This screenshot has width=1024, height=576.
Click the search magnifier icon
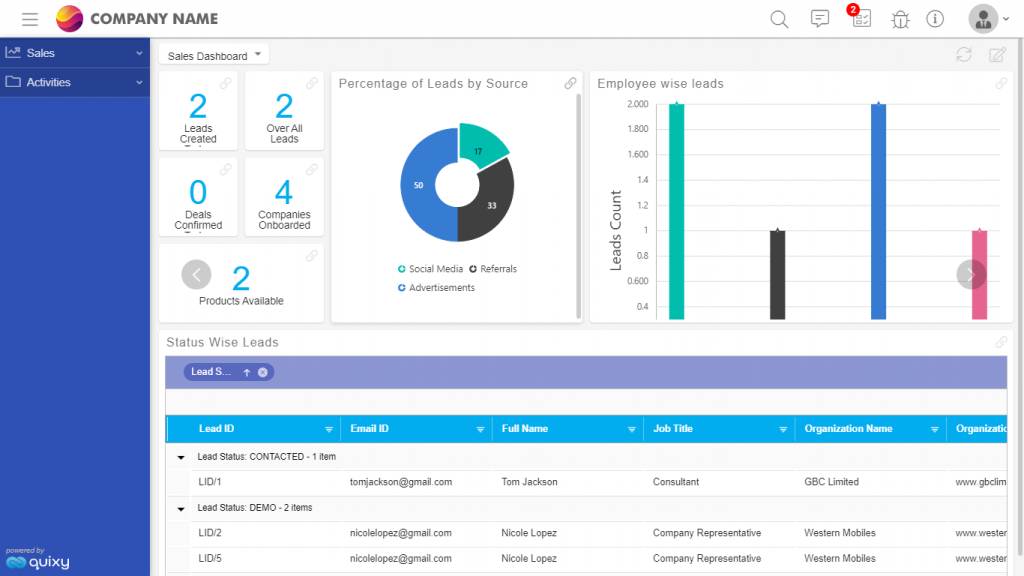(x=779, y=19)
